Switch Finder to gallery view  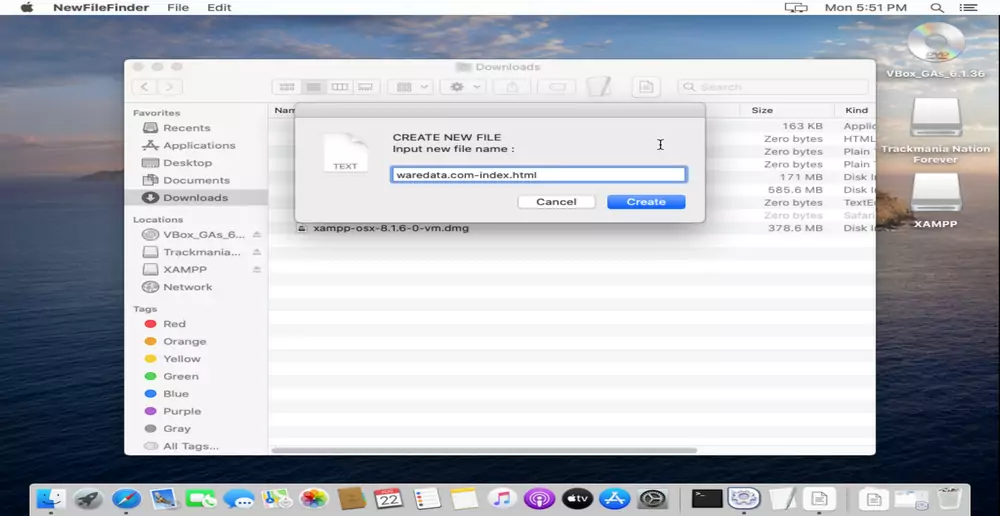pyautogui.click(x=365, y=87)
